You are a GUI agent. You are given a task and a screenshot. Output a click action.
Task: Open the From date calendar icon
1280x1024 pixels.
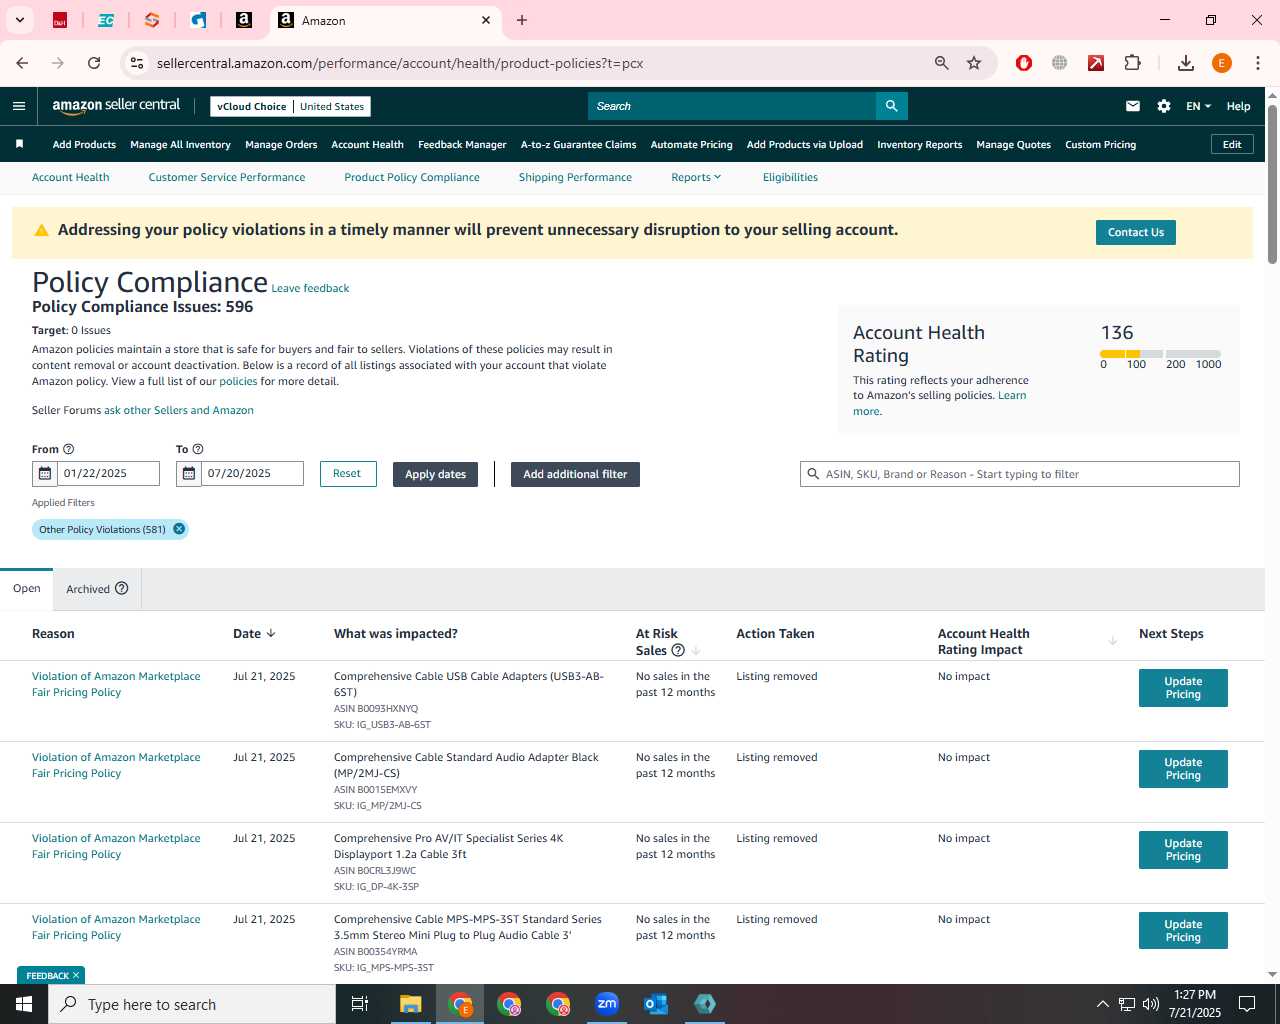(x=45, y=474)
